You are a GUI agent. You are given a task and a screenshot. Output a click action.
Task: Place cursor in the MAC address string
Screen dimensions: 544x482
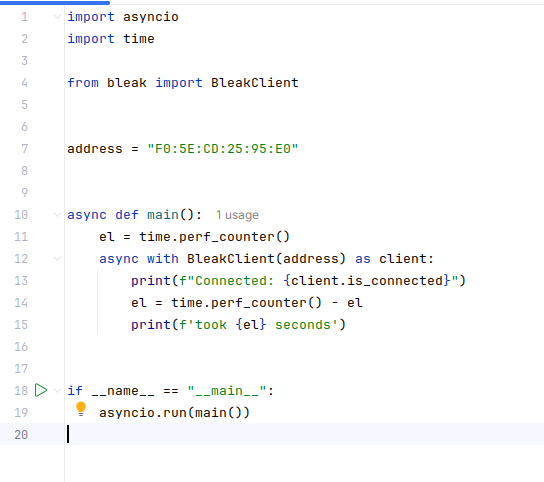(223, 149)
